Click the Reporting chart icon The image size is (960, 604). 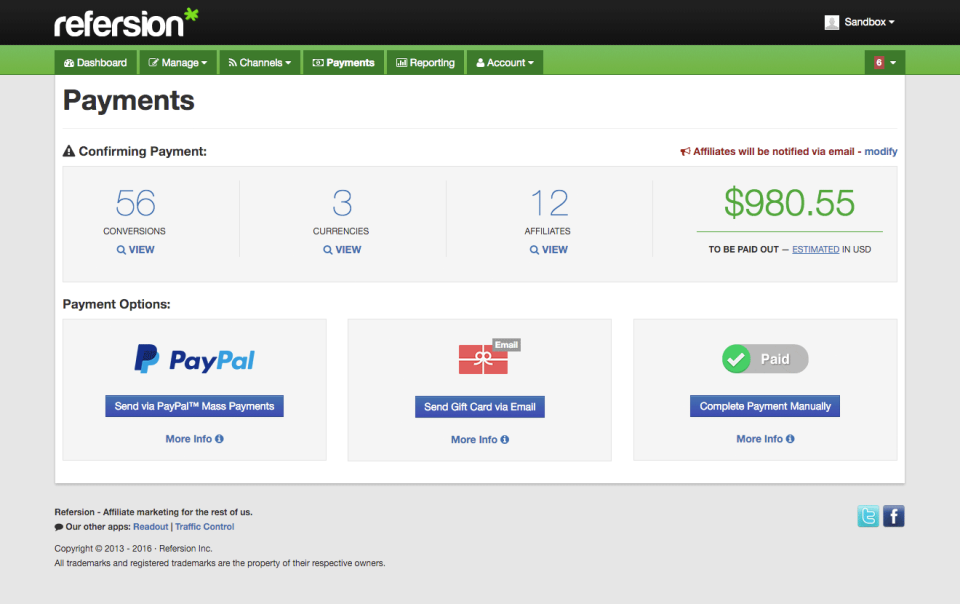pos(400,62)
